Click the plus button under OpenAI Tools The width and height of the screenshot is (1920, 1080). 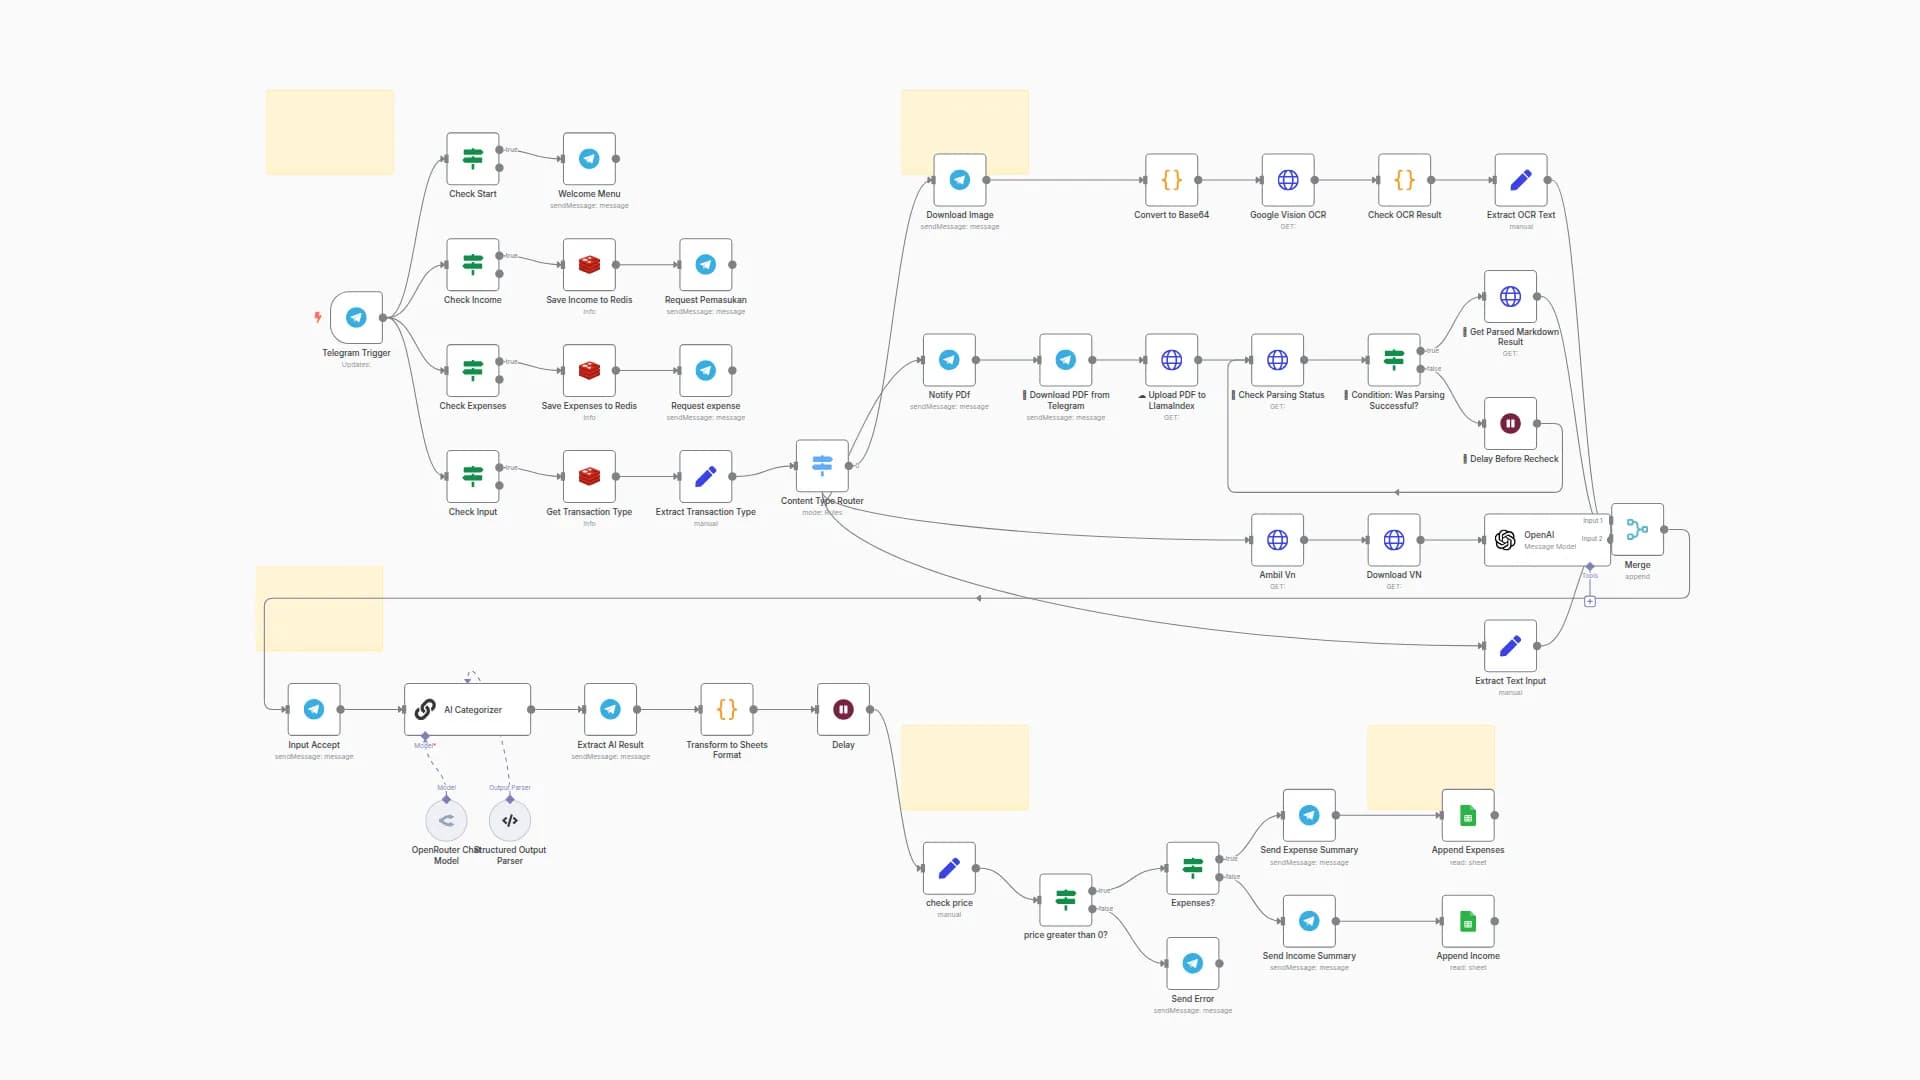pyautogui.click(x=1590, y=601)
